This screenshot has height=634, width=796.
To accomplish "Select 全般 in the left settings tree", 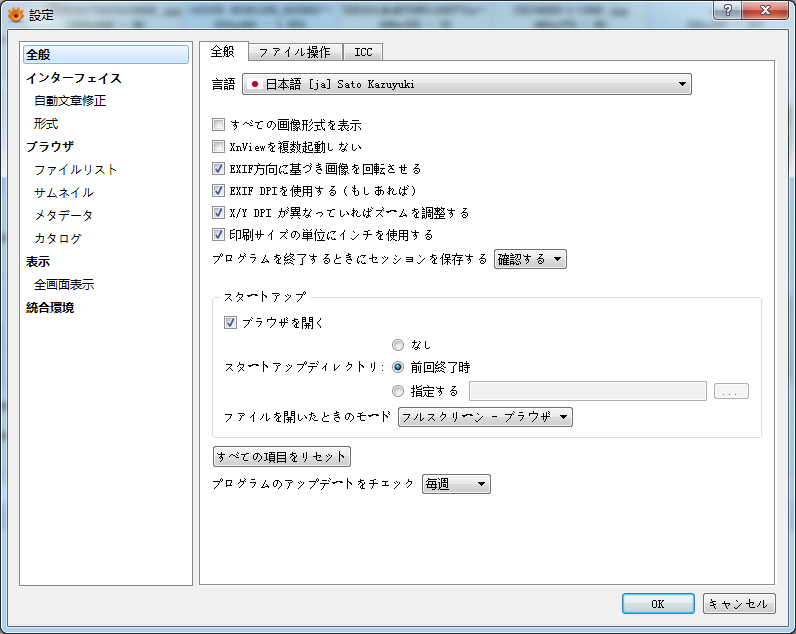I will coord(106,55).
